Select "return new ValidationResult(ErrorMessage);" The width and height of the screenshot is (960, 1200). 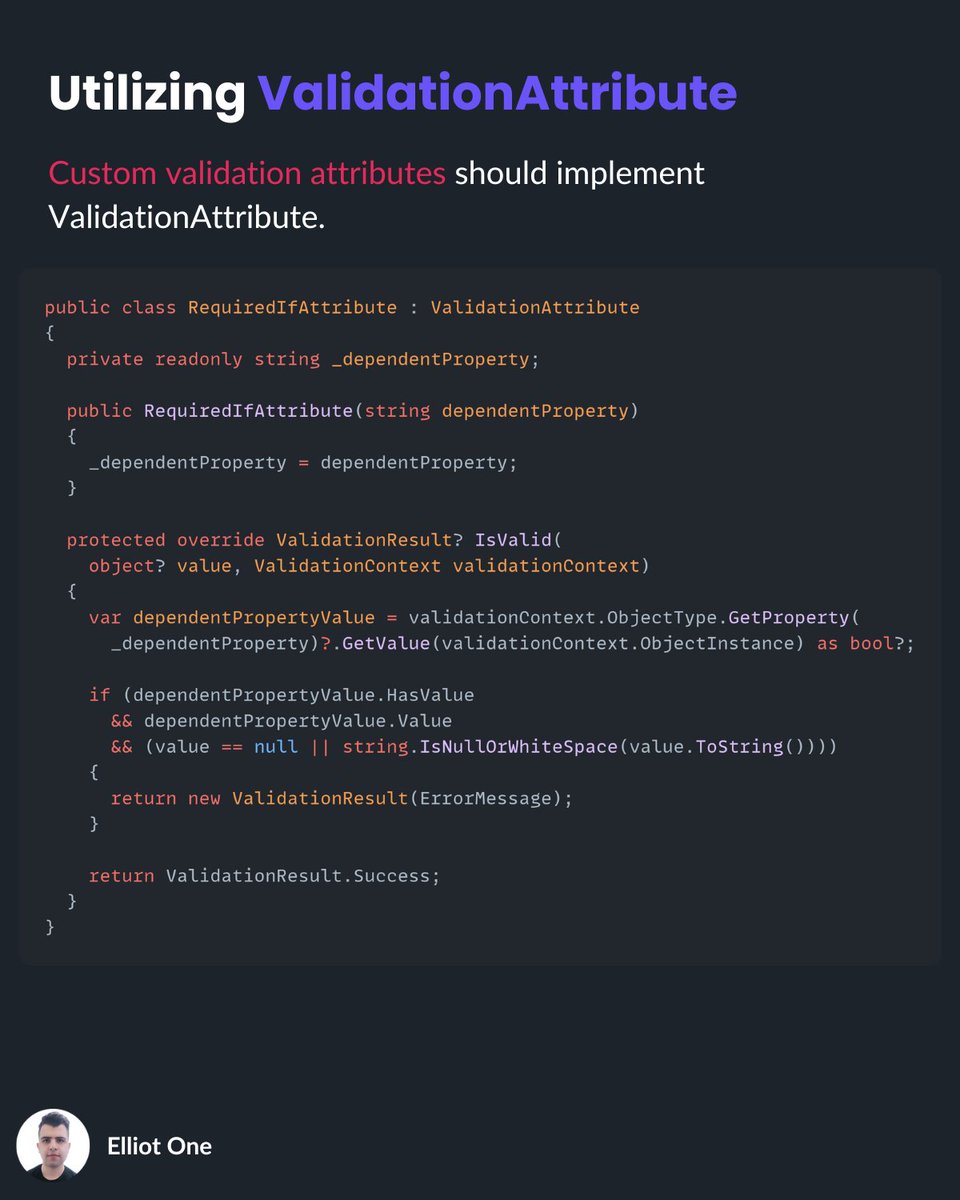342,798
